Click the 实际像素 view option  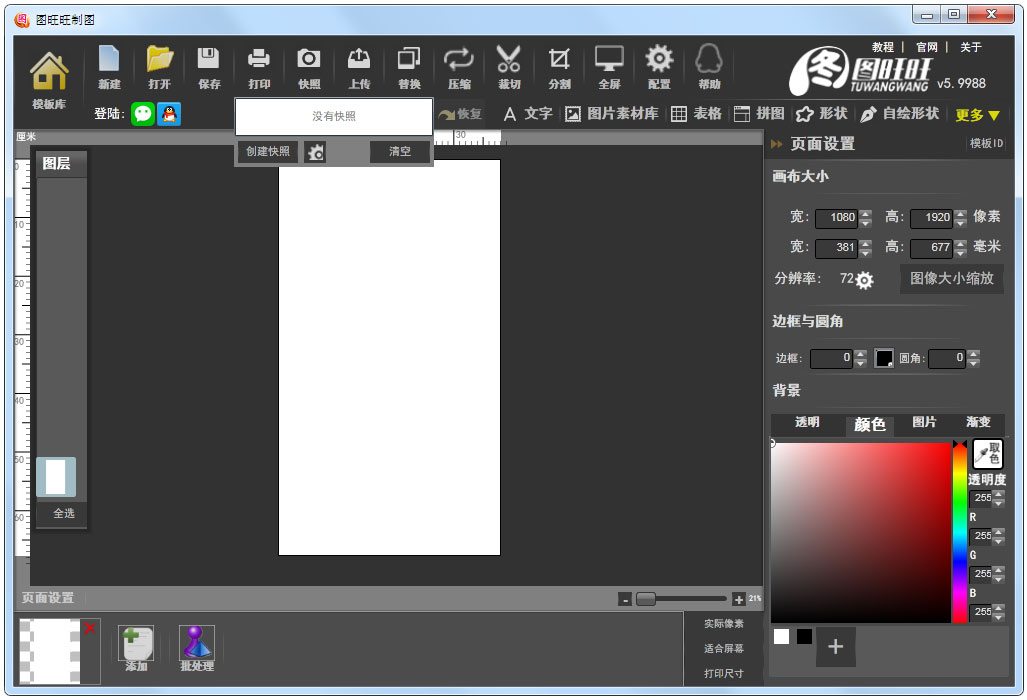724,623
